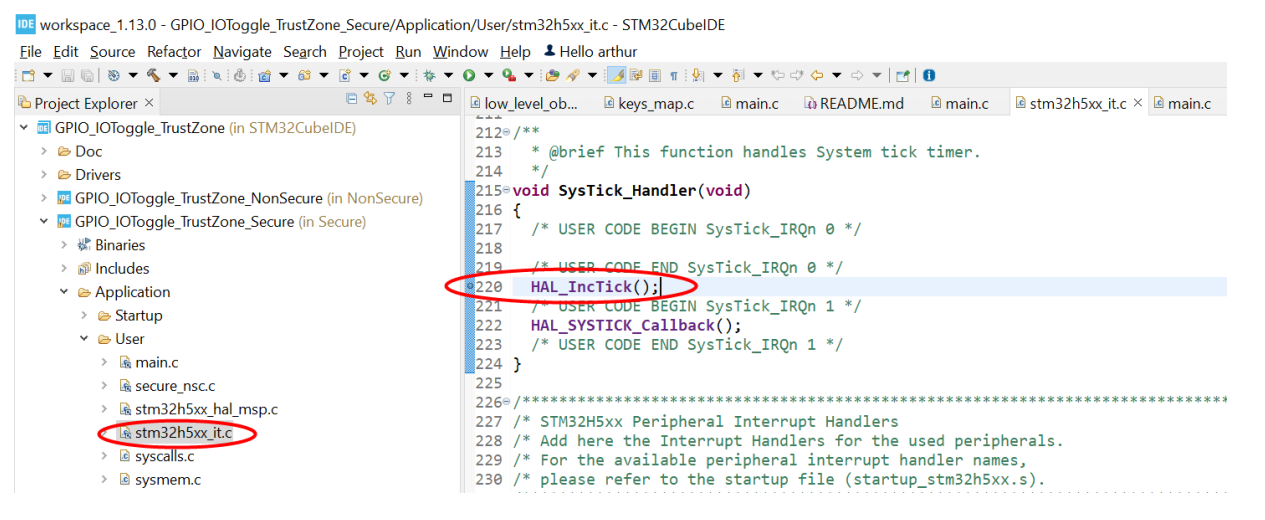This screenshot has height=520, width=1265.
Task: Open dropdown arrow next to Debug icon
Action: pos(447,75)
